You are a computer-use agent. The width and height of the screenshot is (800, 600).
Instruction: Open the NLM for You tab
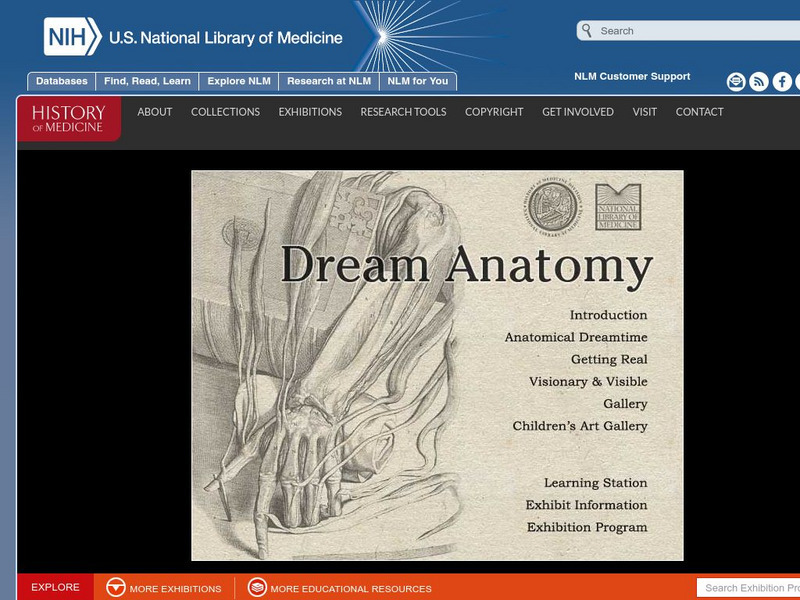(x=418, y=82)
